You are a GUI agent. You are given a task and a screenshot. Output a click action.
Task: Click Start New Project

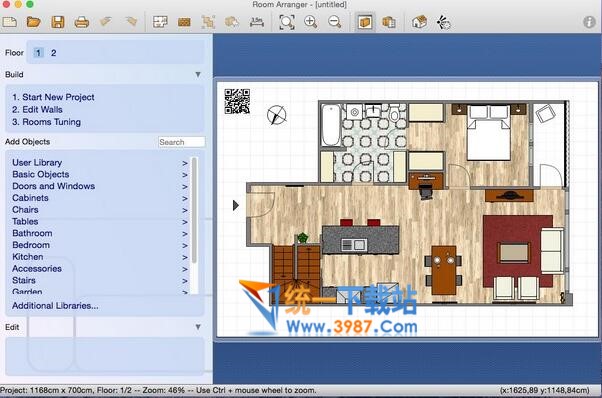[x=53, y=97]
